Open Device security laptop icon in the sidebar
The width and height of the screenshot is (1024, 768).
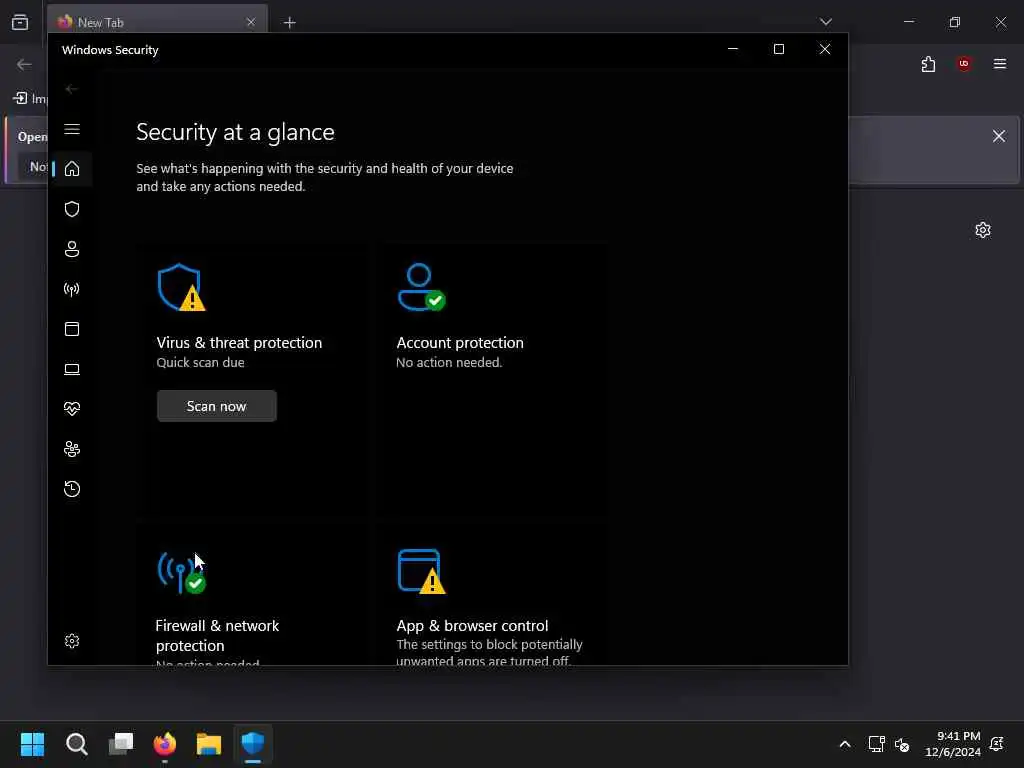point(72,370)
